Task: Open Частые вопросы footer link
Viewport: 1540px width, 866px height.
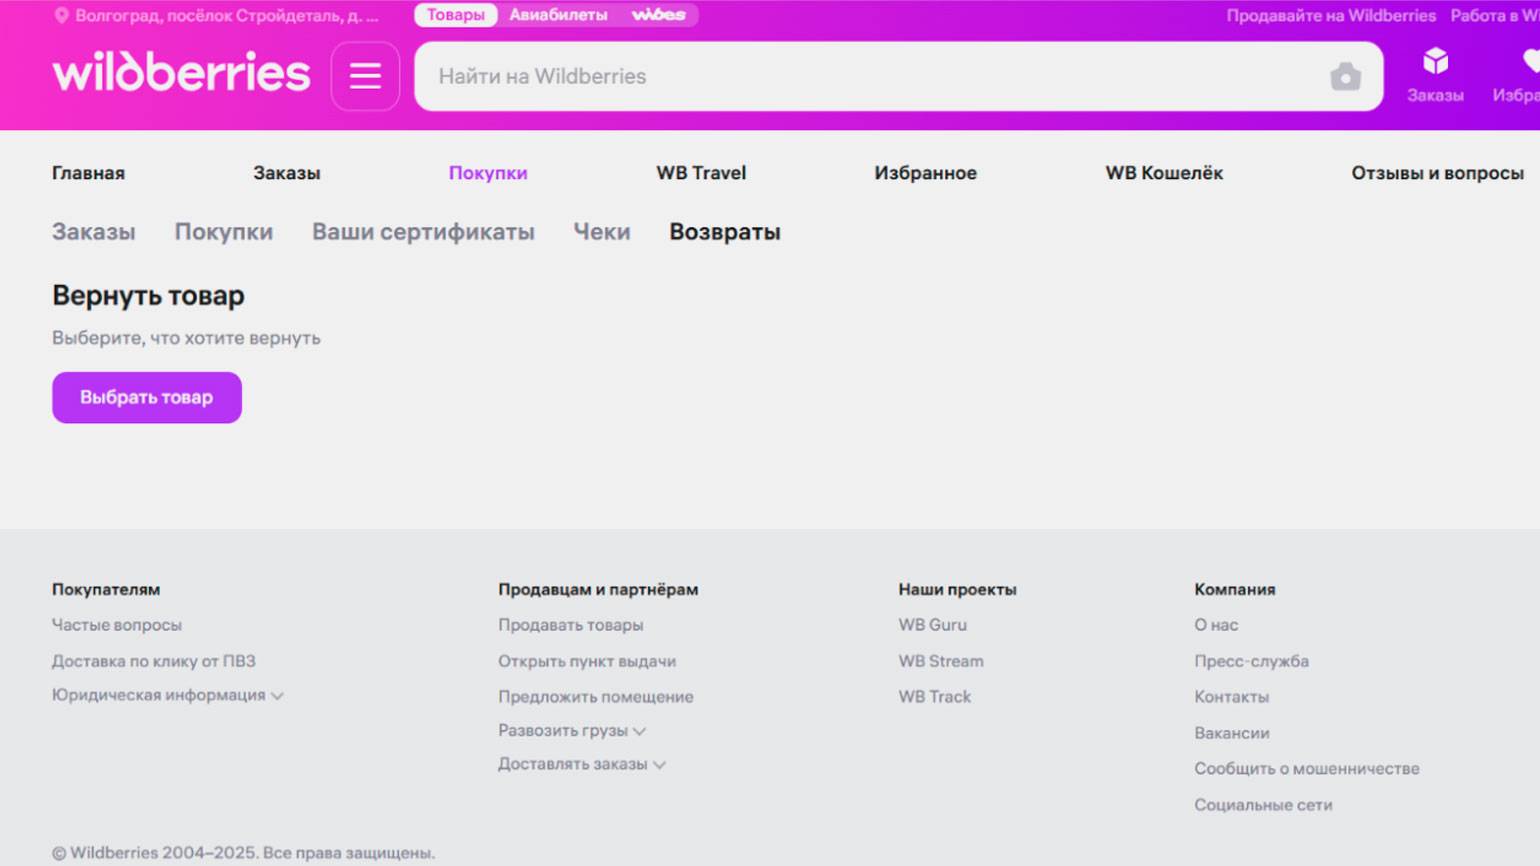Action: point(117,625)
